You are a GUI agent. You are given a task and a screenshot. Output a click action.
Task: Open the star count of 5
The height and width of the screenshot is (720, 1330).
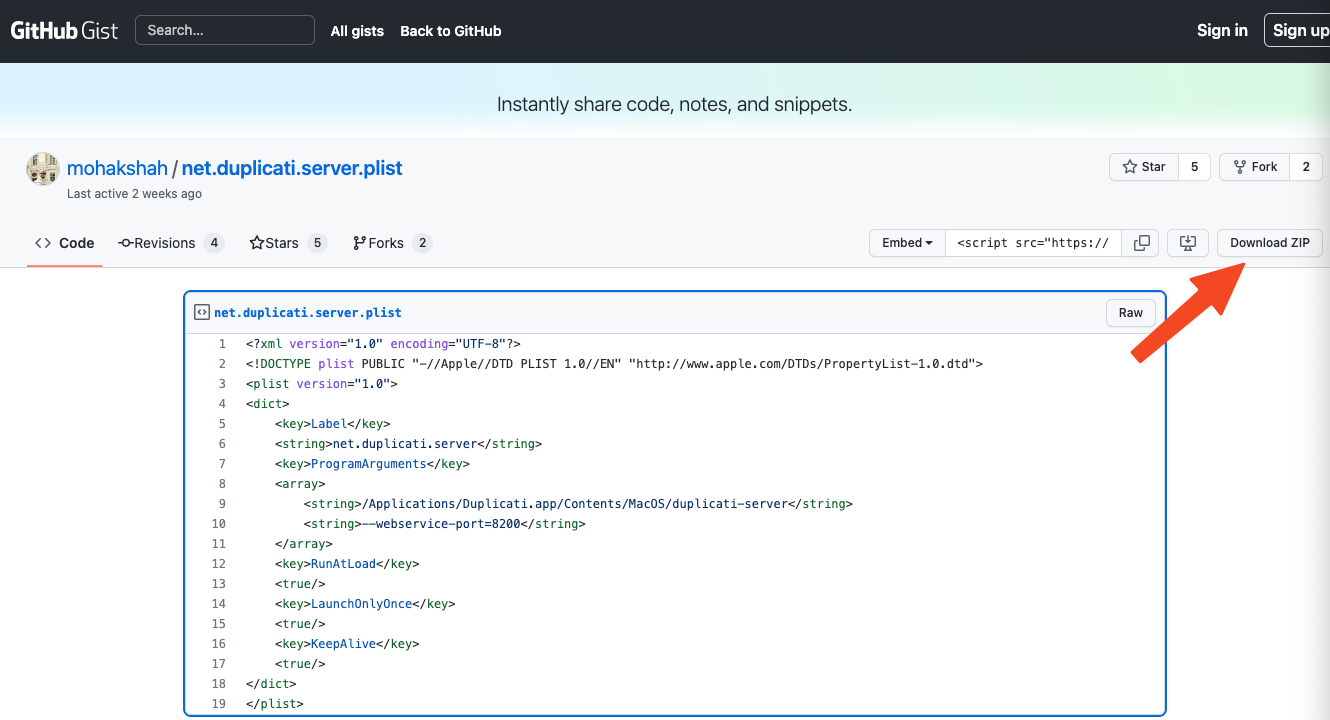(1194, 167)
